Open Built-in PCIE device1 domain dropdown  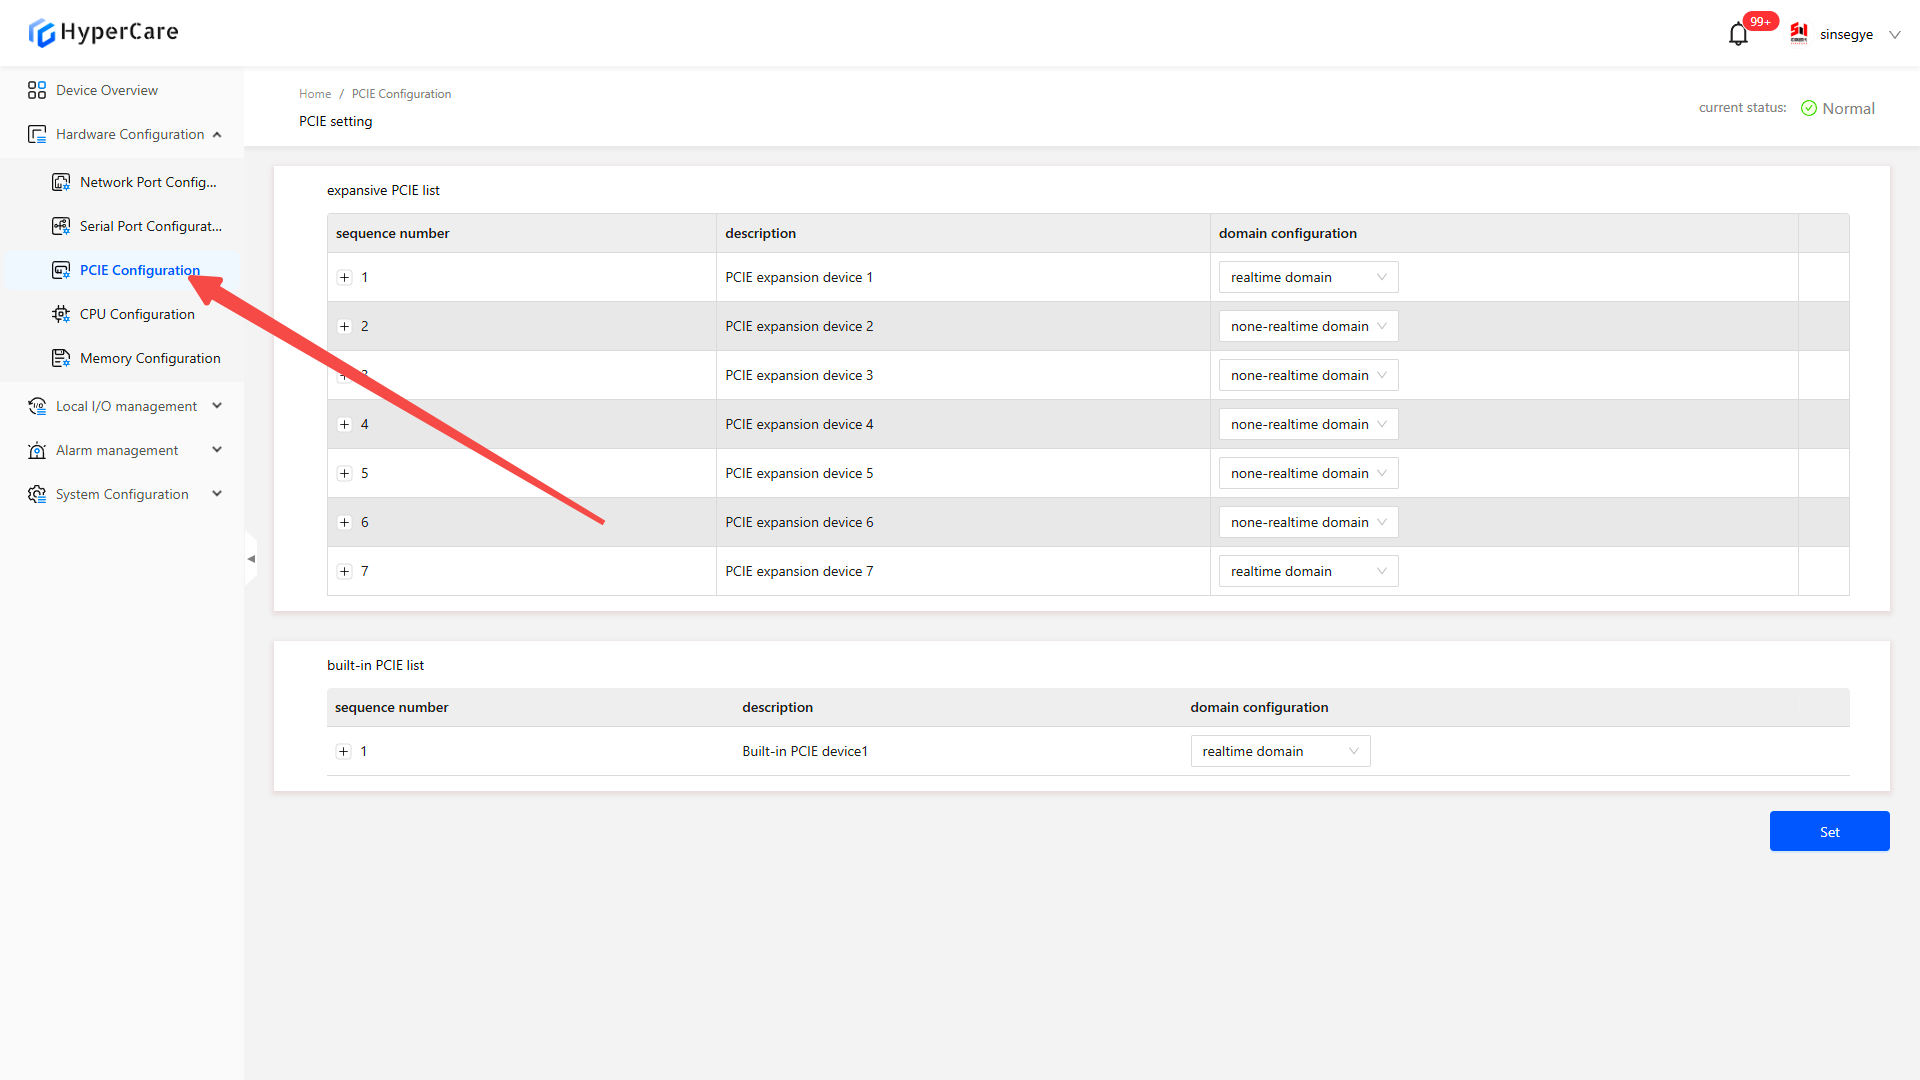click(x=1280, y=751)
